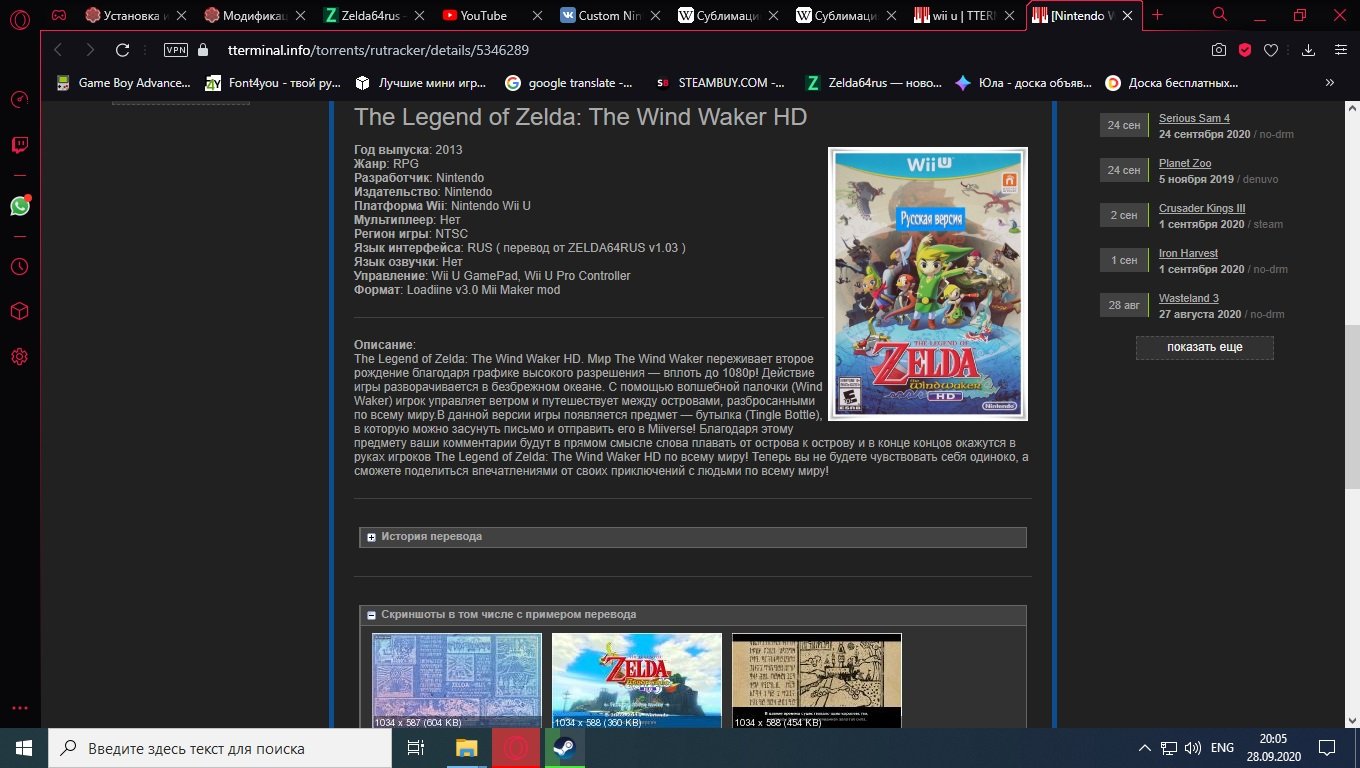This screenshot has width=1360, height=768.
Task: Open the 360 KB Zelda title thumbnail
Action: [x=637, y=681]
